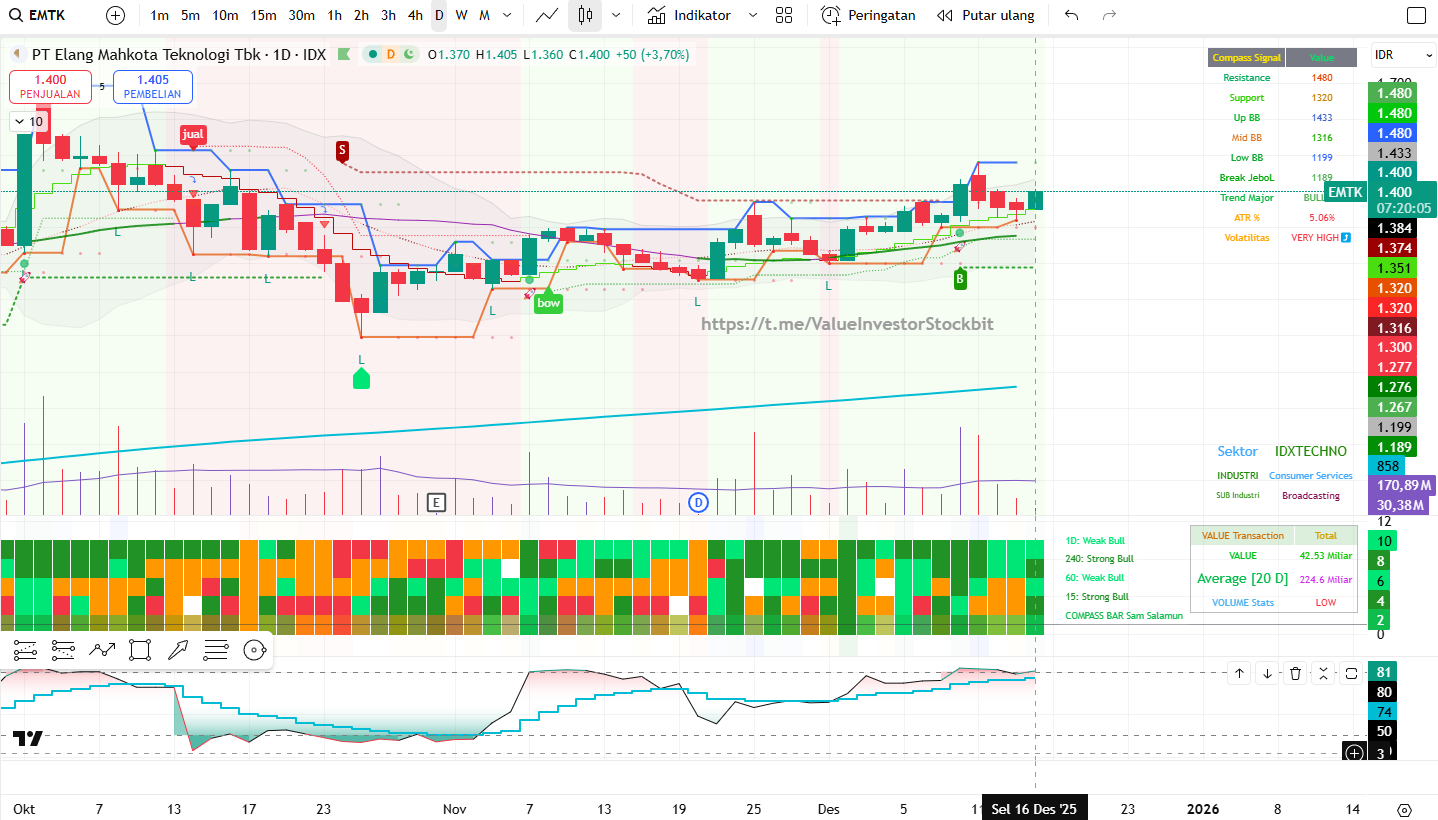The height and width of the screenshot is (820, 1438).
Task: Click the dark red S signal label
Action: [342, 150]
